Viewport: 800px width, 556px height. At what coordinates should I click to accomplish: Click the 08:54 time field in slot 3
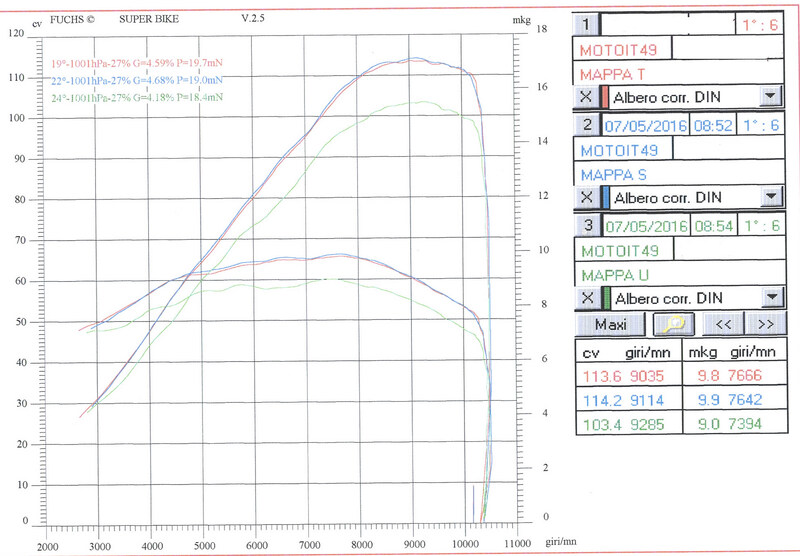click(x=708, y=226)
